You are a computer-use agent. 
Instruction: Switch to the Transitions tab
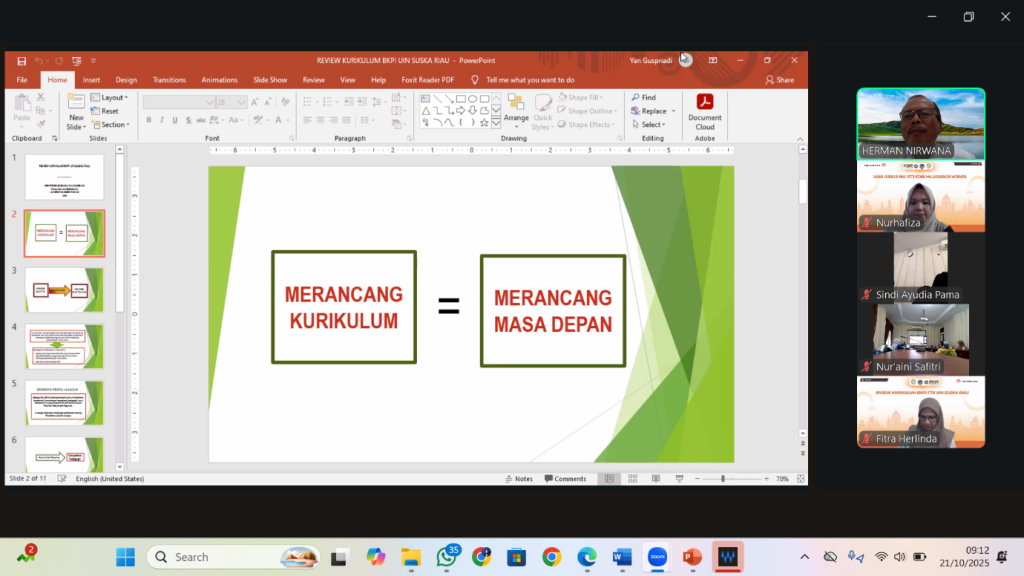(x=169, y=79)
